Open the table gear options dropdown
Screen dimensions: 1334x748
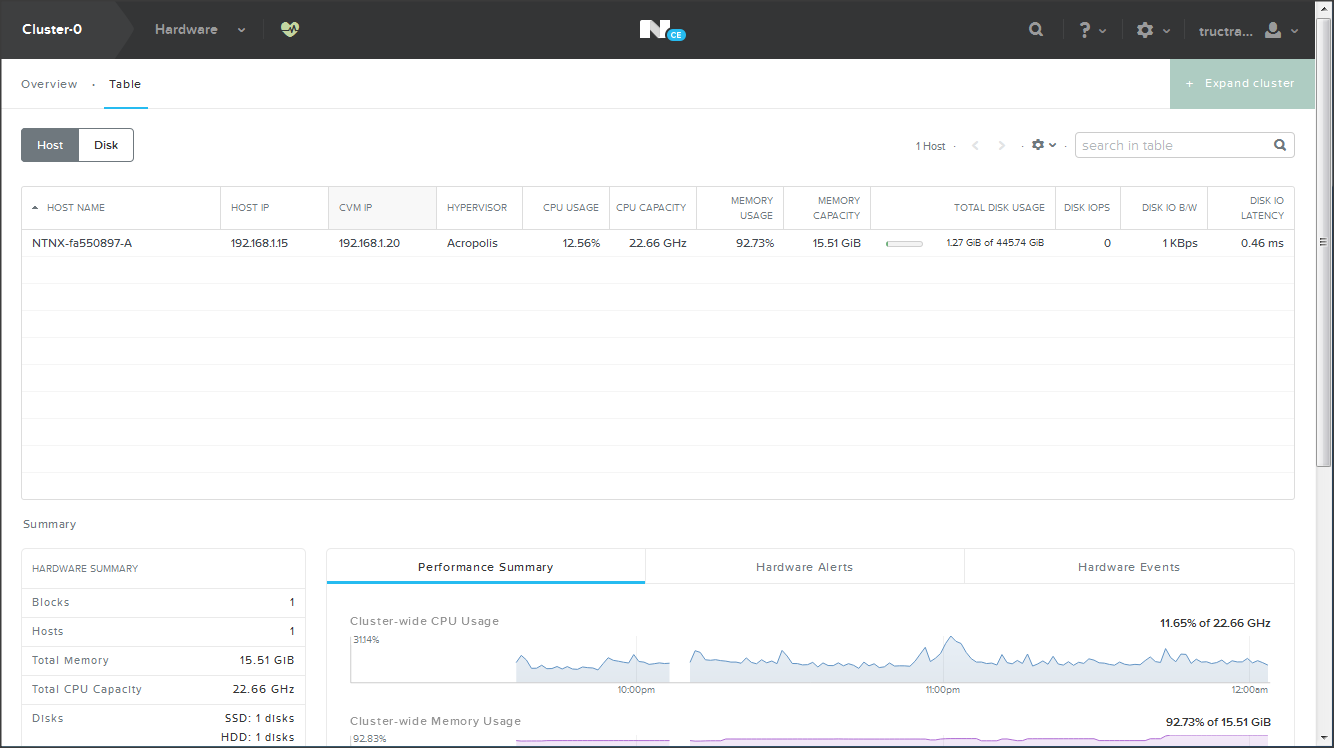coord(1044,145)
